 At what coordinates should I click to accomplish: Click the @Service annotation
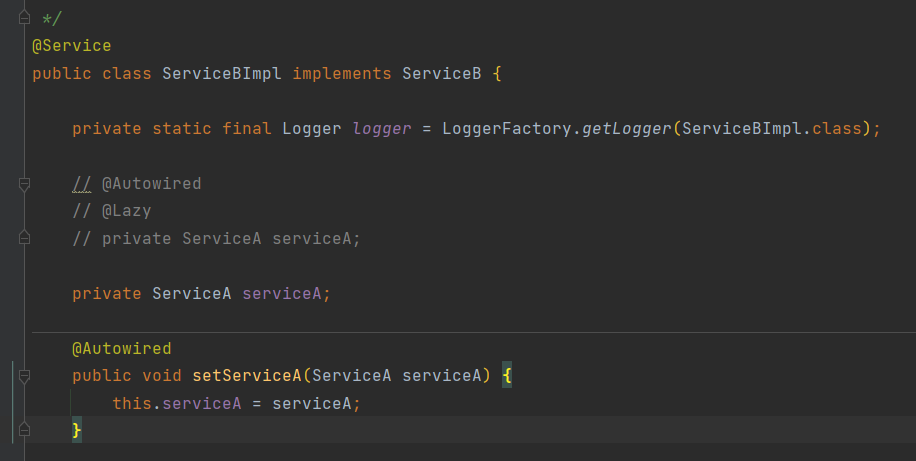[x=71, y=46]
